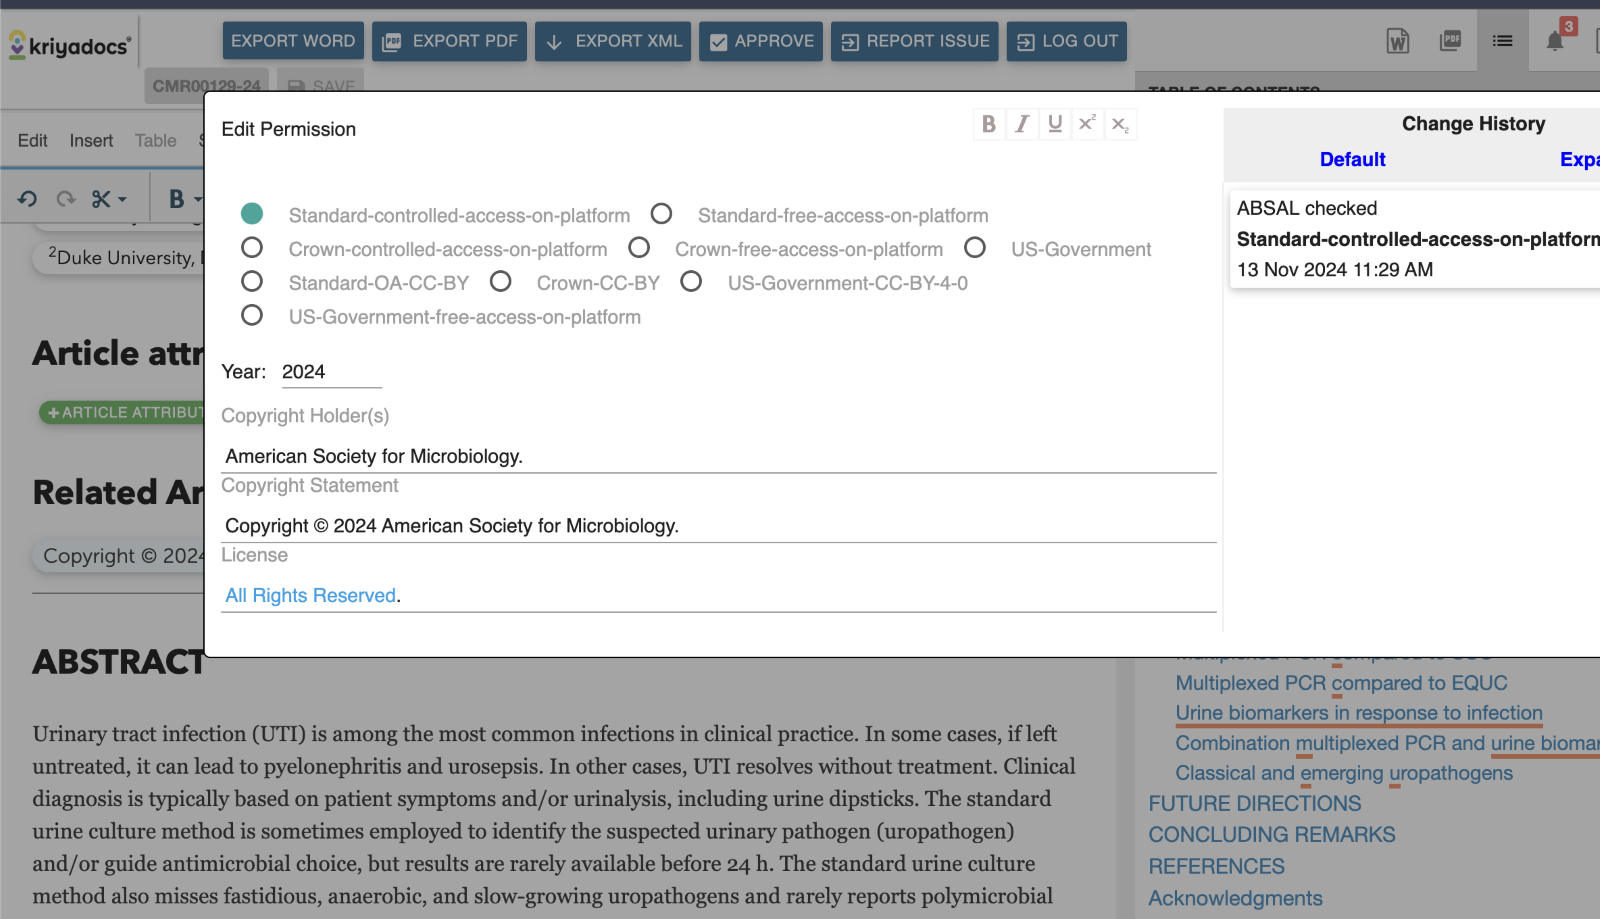Expand the Article Attributes button
Viewport: 1600px width, 919px height.
pos(122,412)
